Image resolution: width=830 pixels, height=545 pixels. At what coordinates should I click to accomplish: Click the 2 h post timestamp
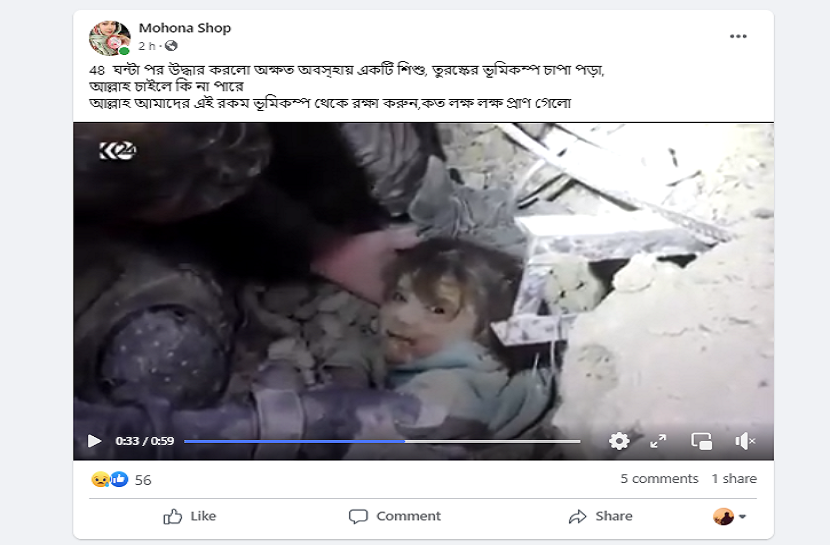point(147,46)
